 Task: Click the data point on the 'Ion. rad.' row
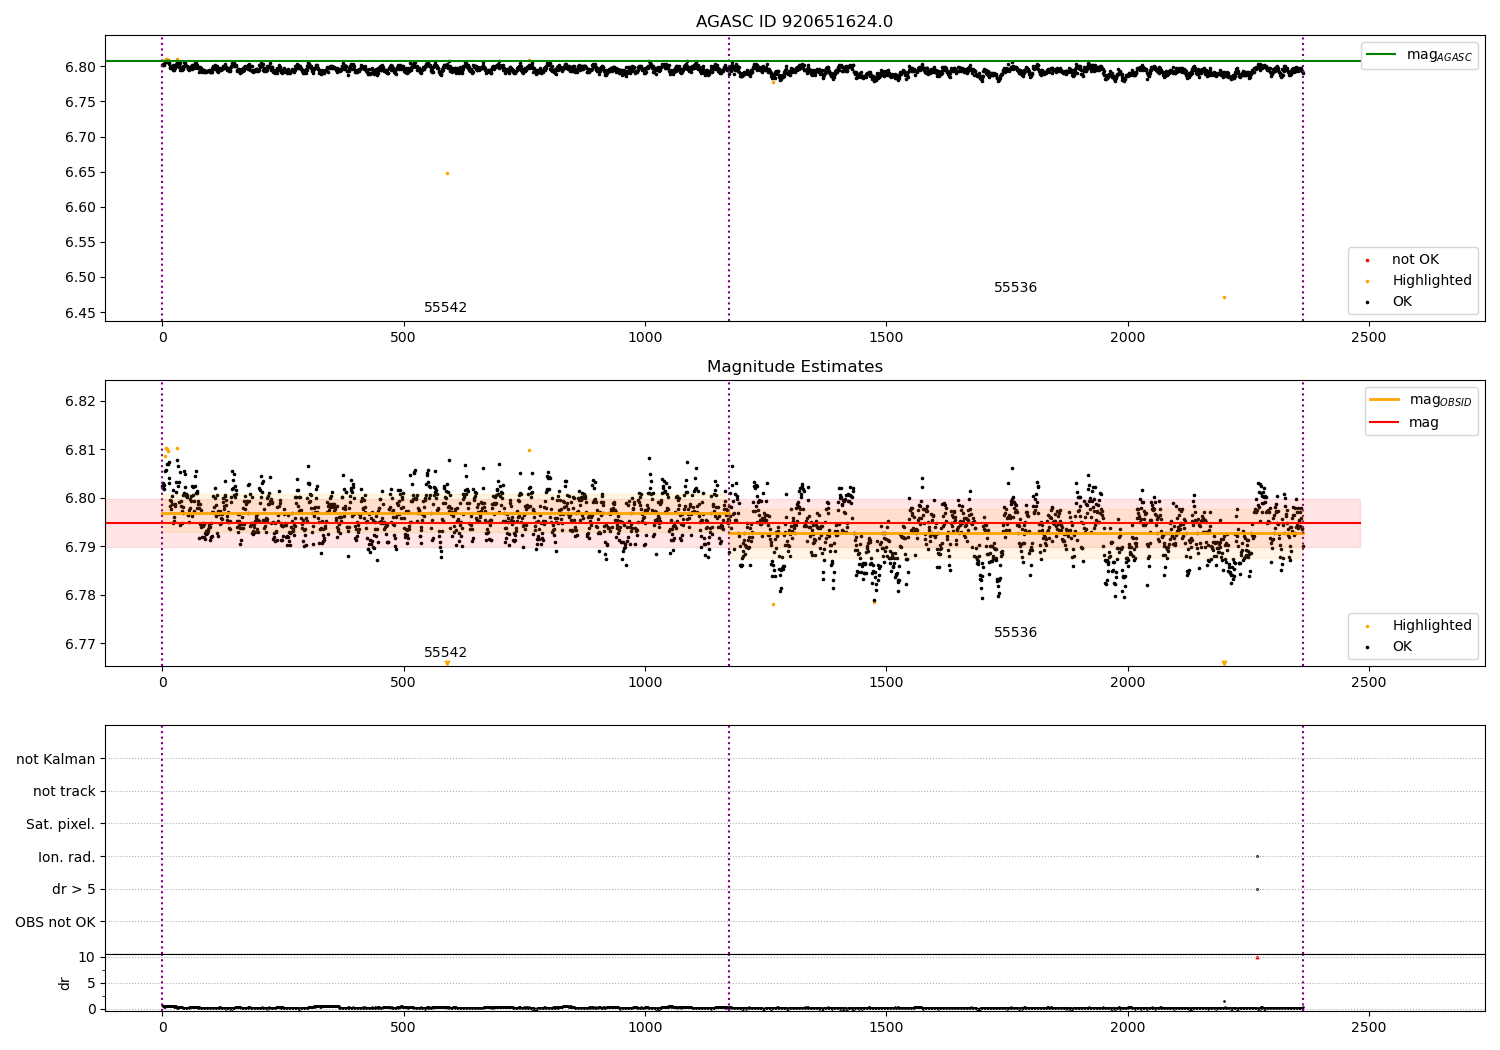coord(1257,856)
